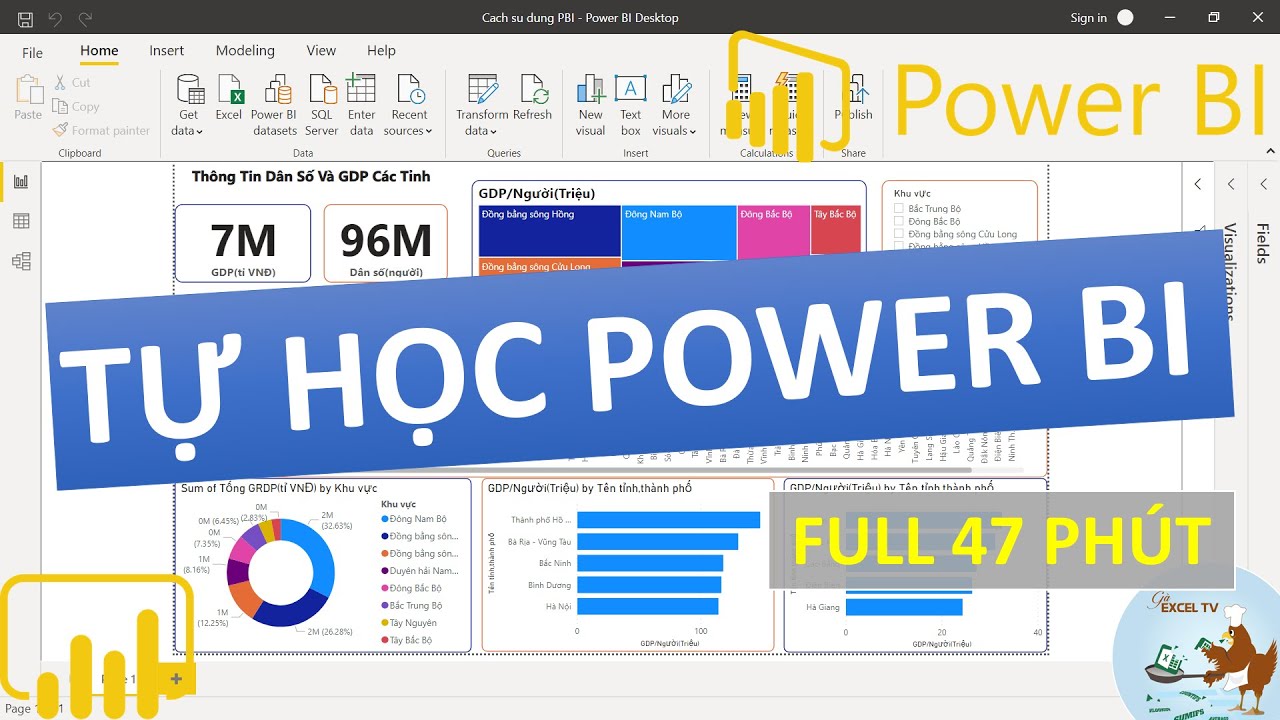The height and width of the screenshot is (720, 1280).
Task: Click the Hà Nội bar
Action: tap(647, 606)
